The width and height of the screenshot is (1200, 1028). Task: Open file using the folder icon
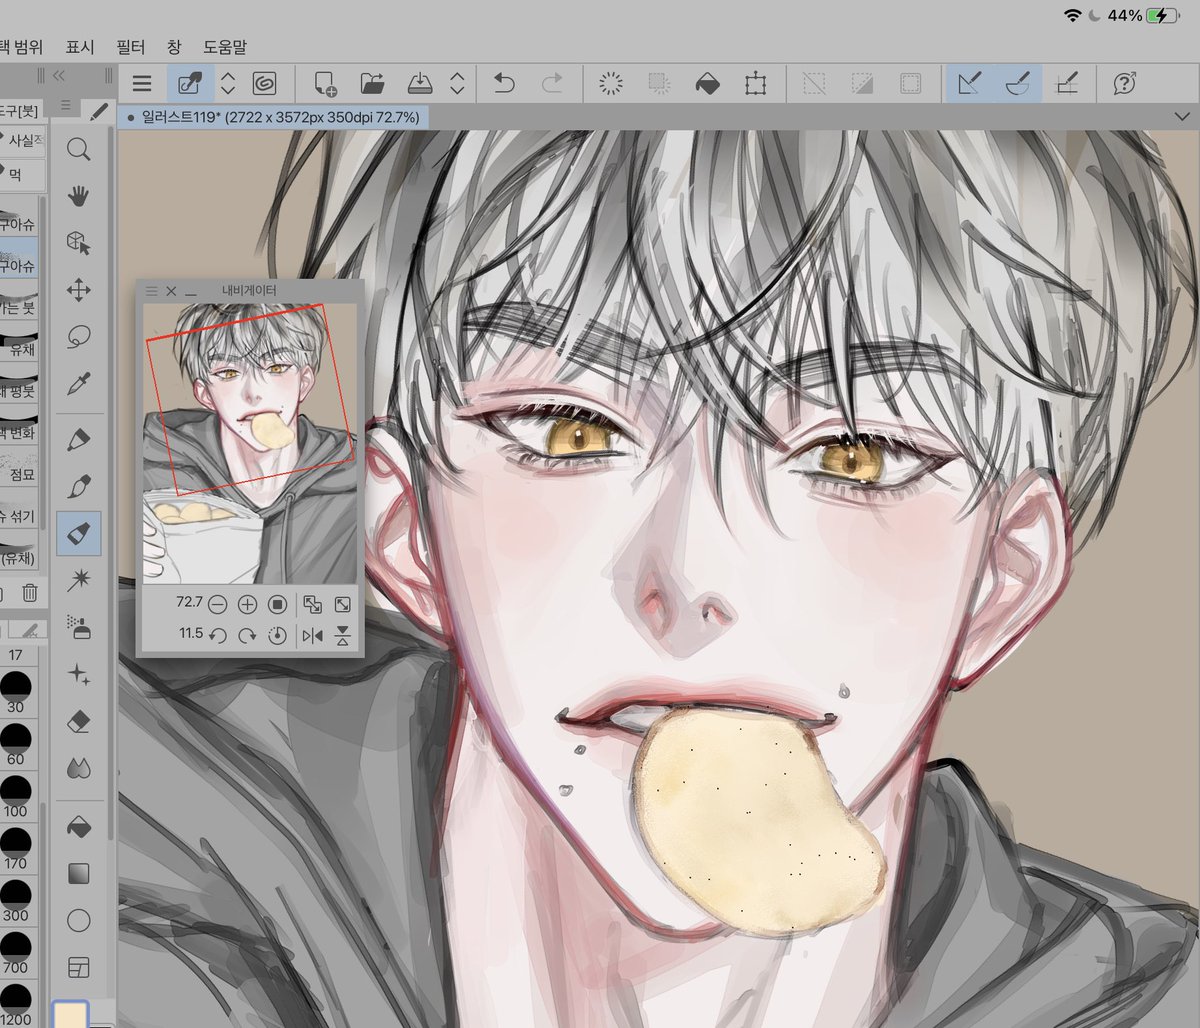click(x=372, y=84)
